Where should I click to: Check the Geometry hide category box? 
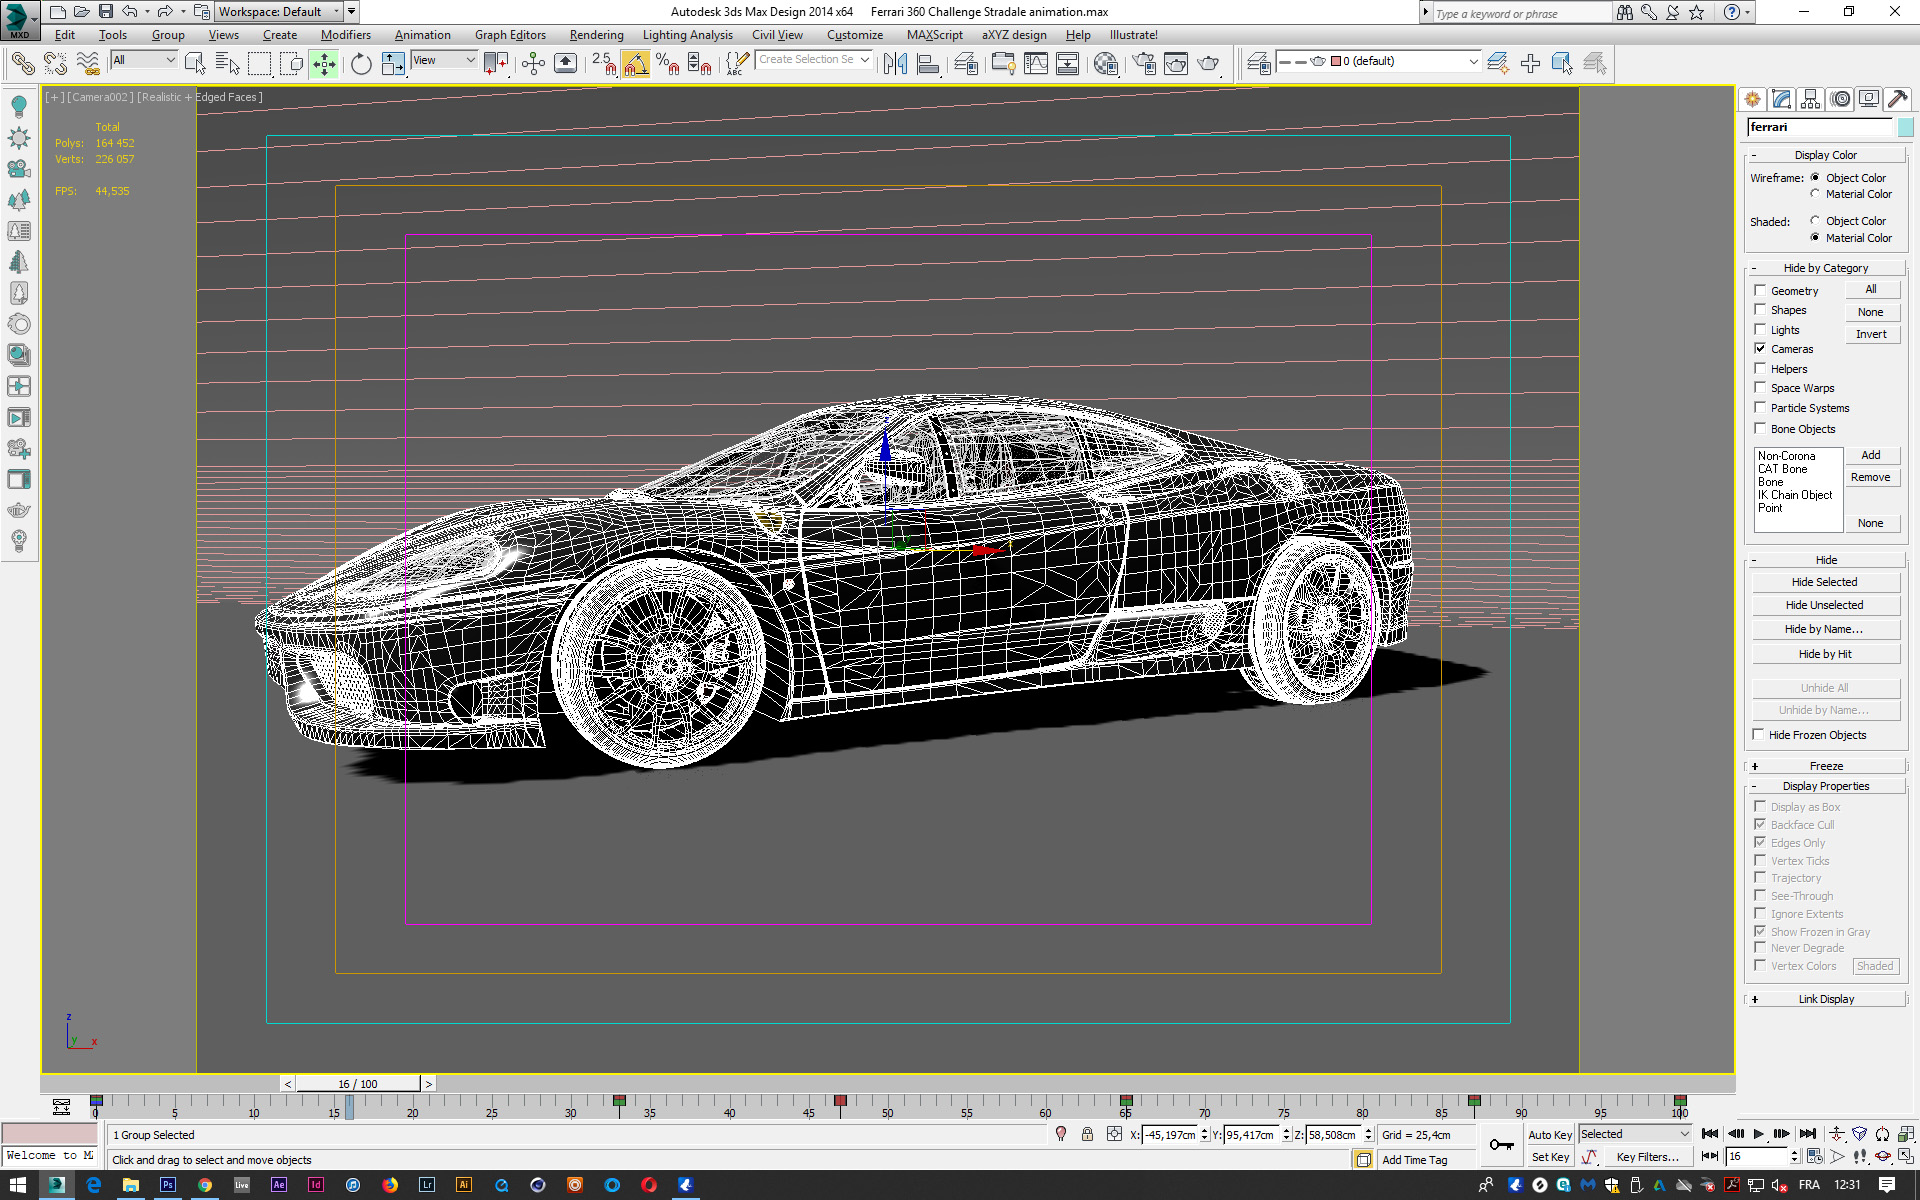point(1760,290)
